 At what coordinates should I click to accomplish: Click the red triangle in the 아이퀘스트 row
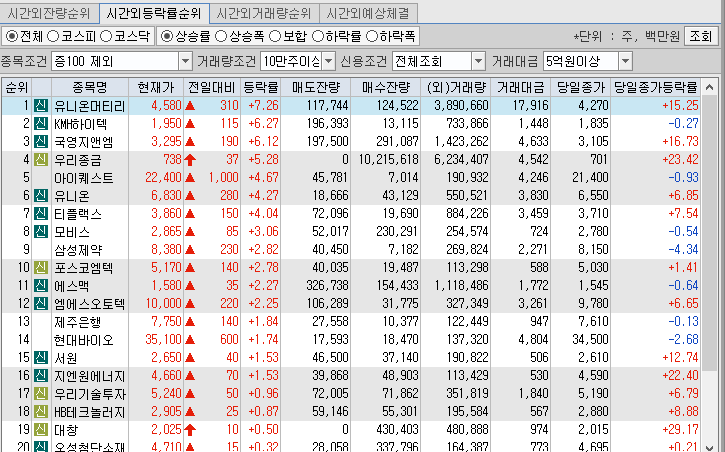[x=190, y=178]
